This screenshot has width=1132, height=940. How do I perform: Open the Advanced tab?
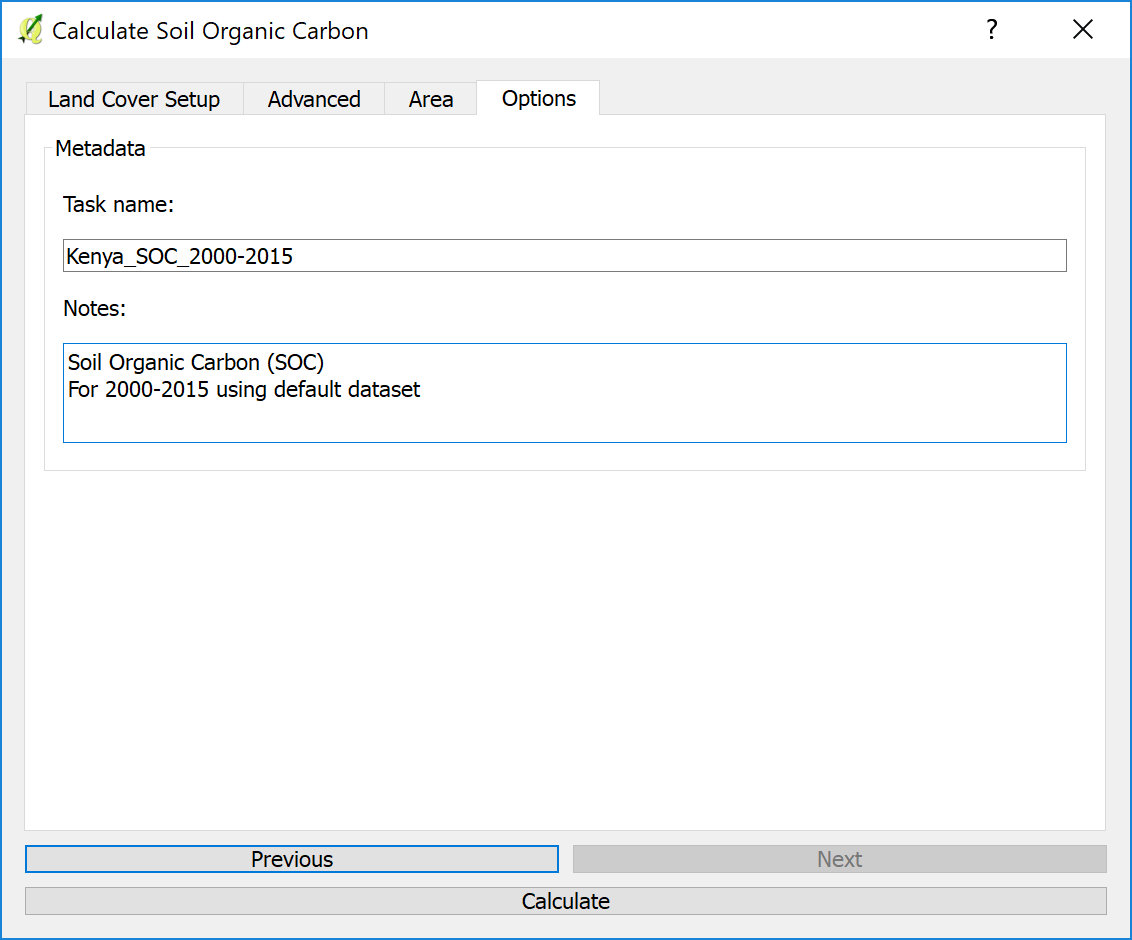[x=314, y=99]
